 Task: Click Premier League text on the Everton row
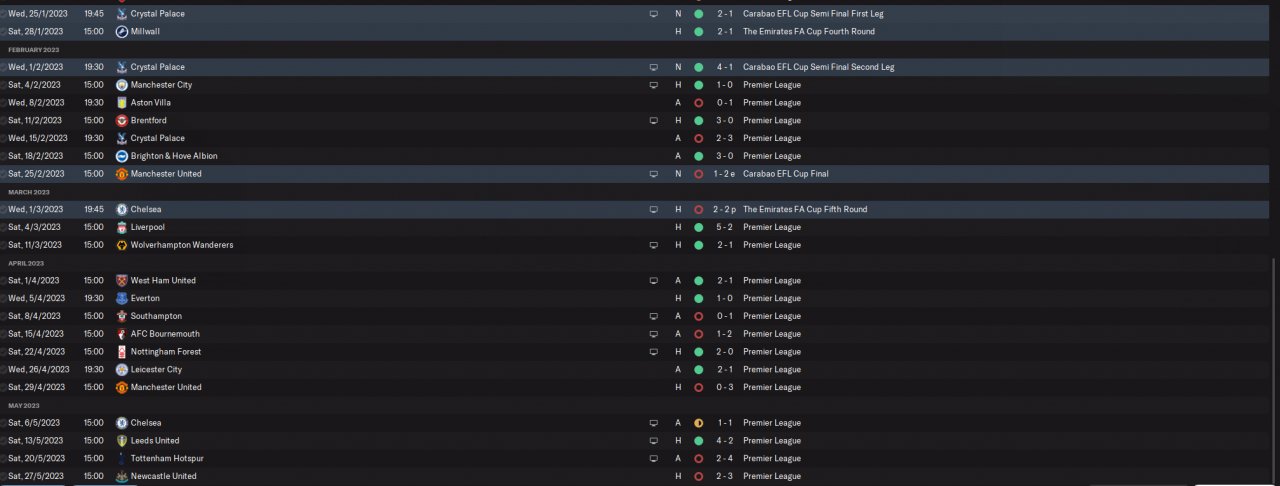[772, 298]
